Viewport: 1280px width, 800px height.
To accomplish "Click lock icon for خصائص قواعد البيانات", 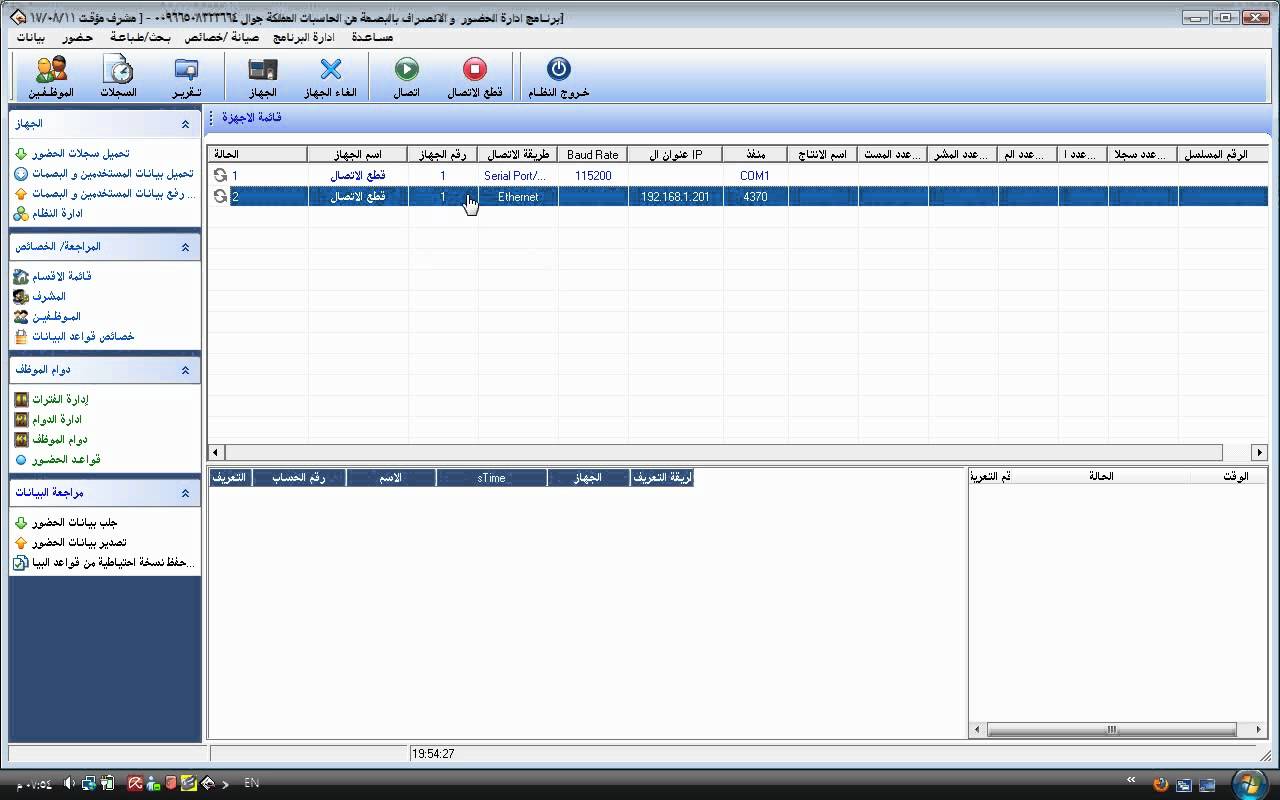I will [x=21, y=337].
